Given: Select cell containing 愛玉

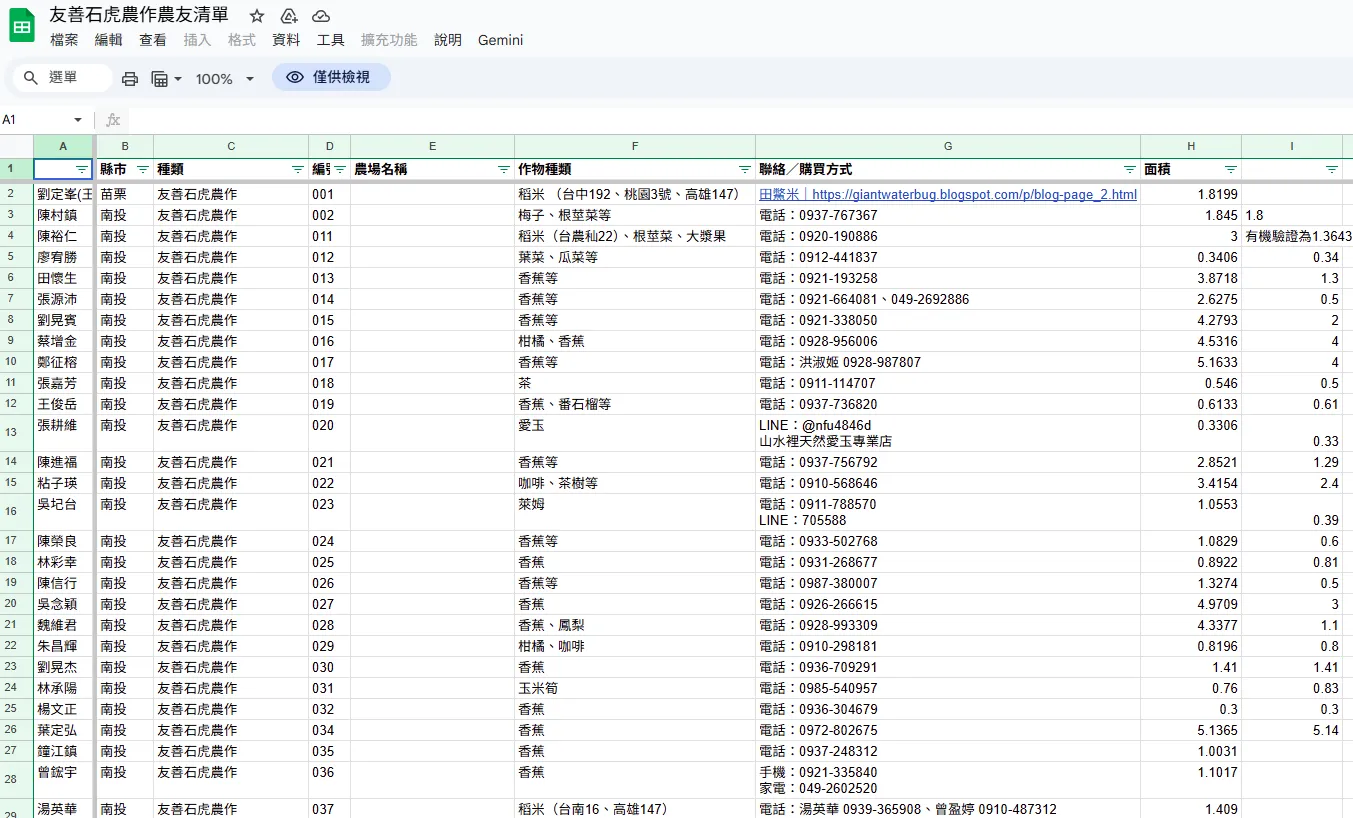Looking at the screenshot, I should 635,433.
